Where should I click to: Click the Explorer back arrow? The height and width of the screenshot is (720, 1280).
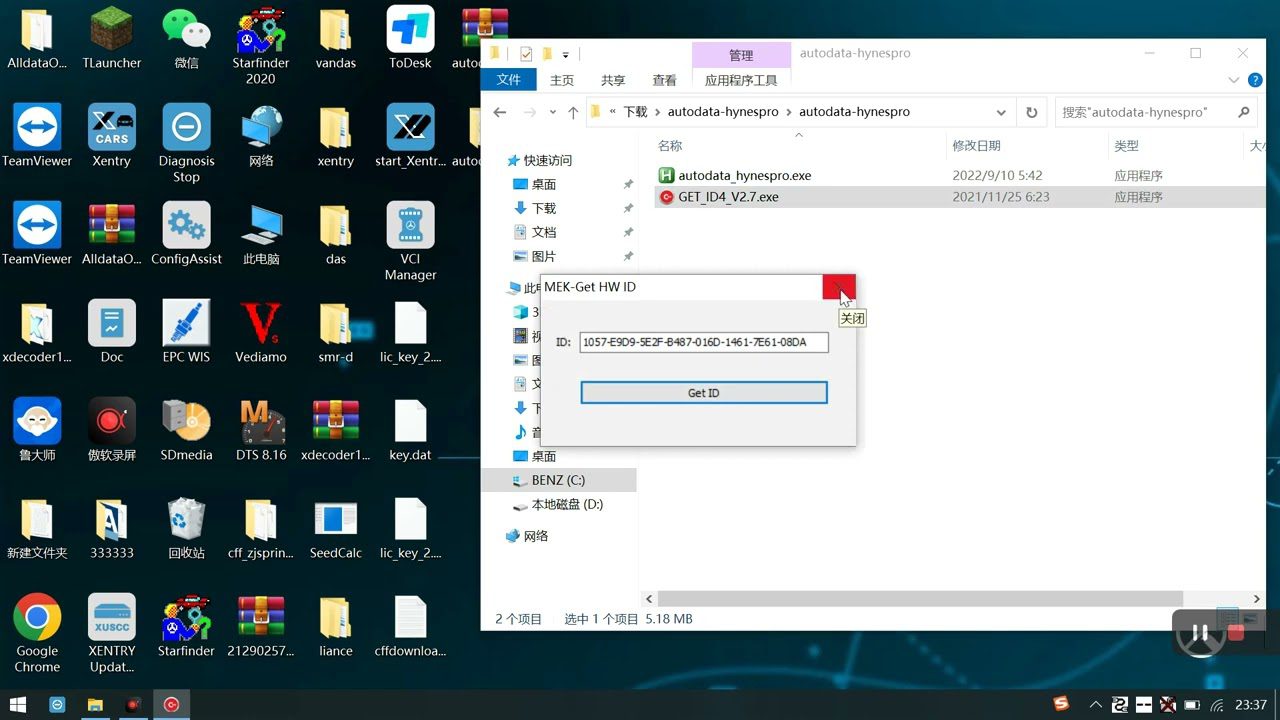pyautogui.click(x=500, y=112)
